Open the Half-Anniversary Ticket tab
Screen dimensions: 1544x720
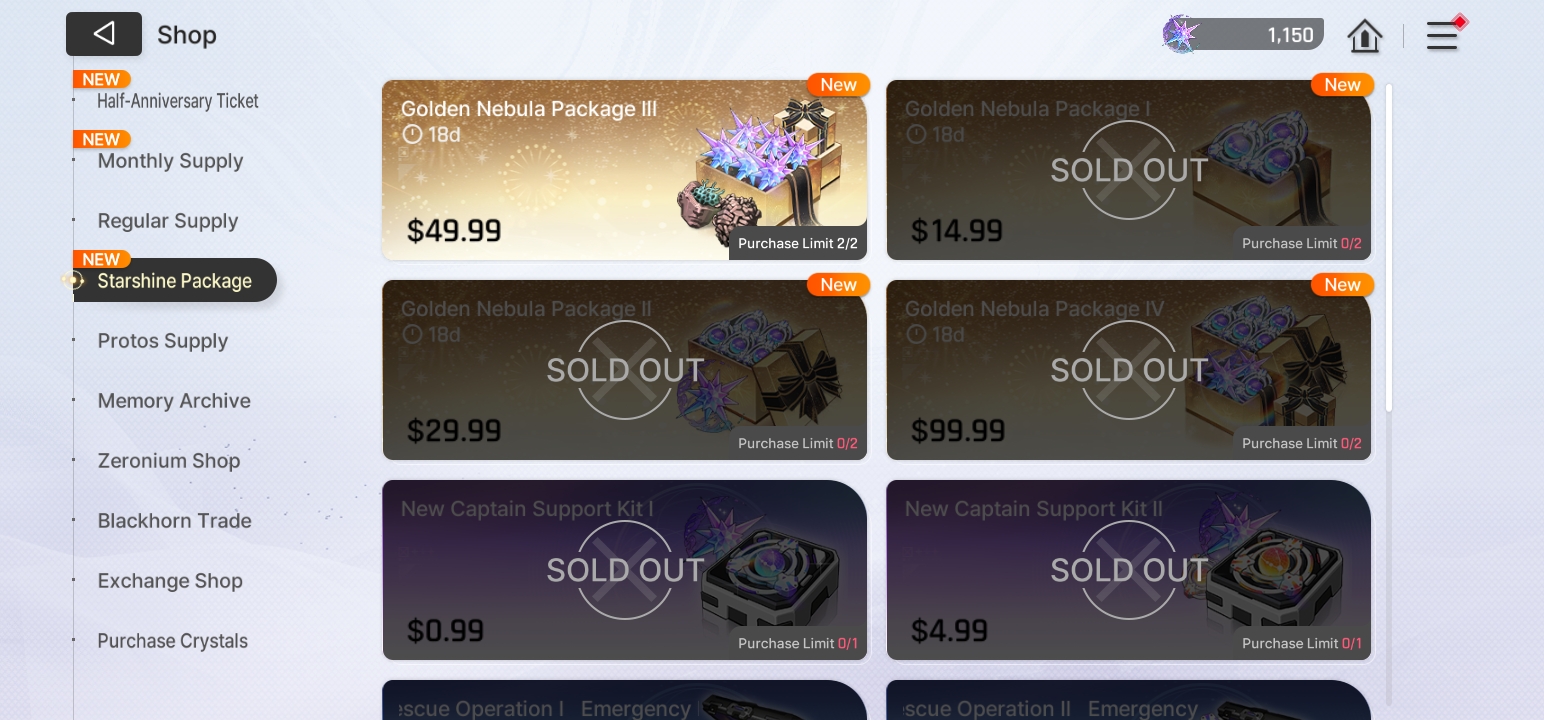click(177, 101)
